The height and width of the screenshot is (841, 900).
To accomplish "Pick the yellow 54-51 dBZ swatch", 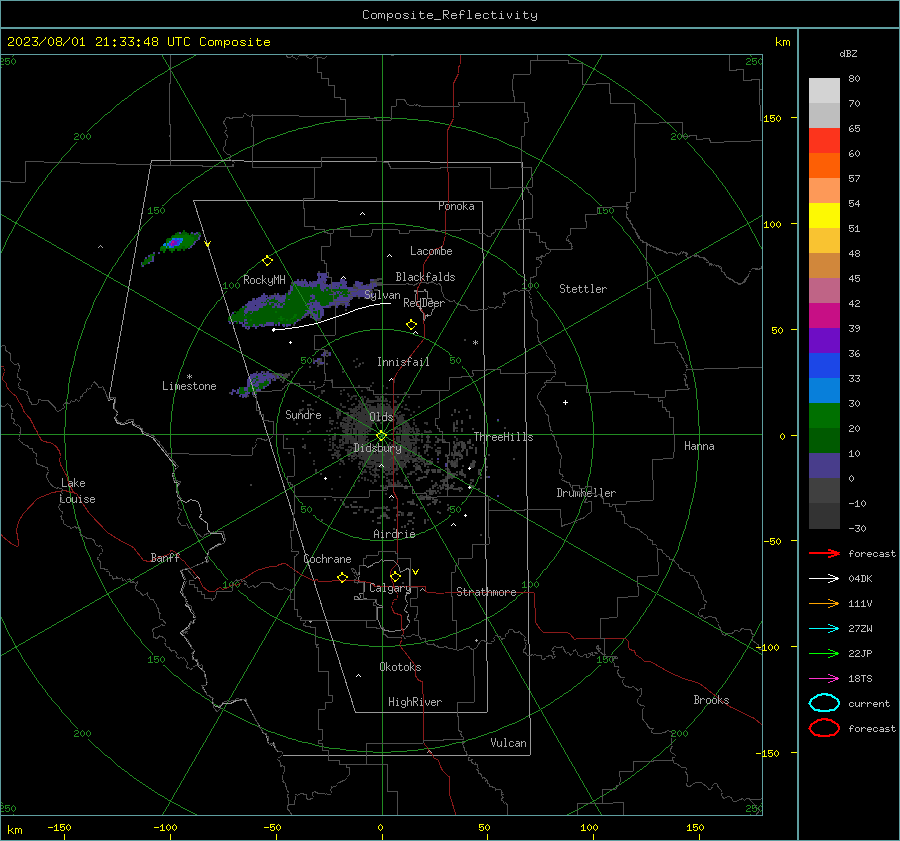I will 824,215.
